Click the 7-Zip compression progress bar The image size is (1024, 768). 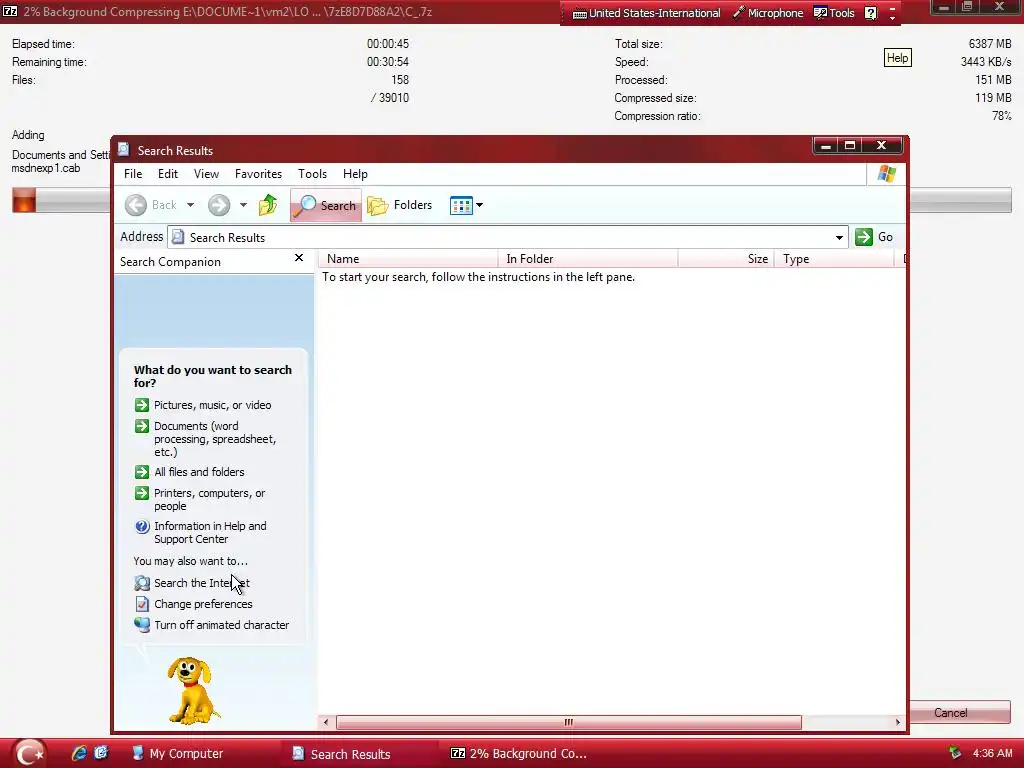click(511, 200)
